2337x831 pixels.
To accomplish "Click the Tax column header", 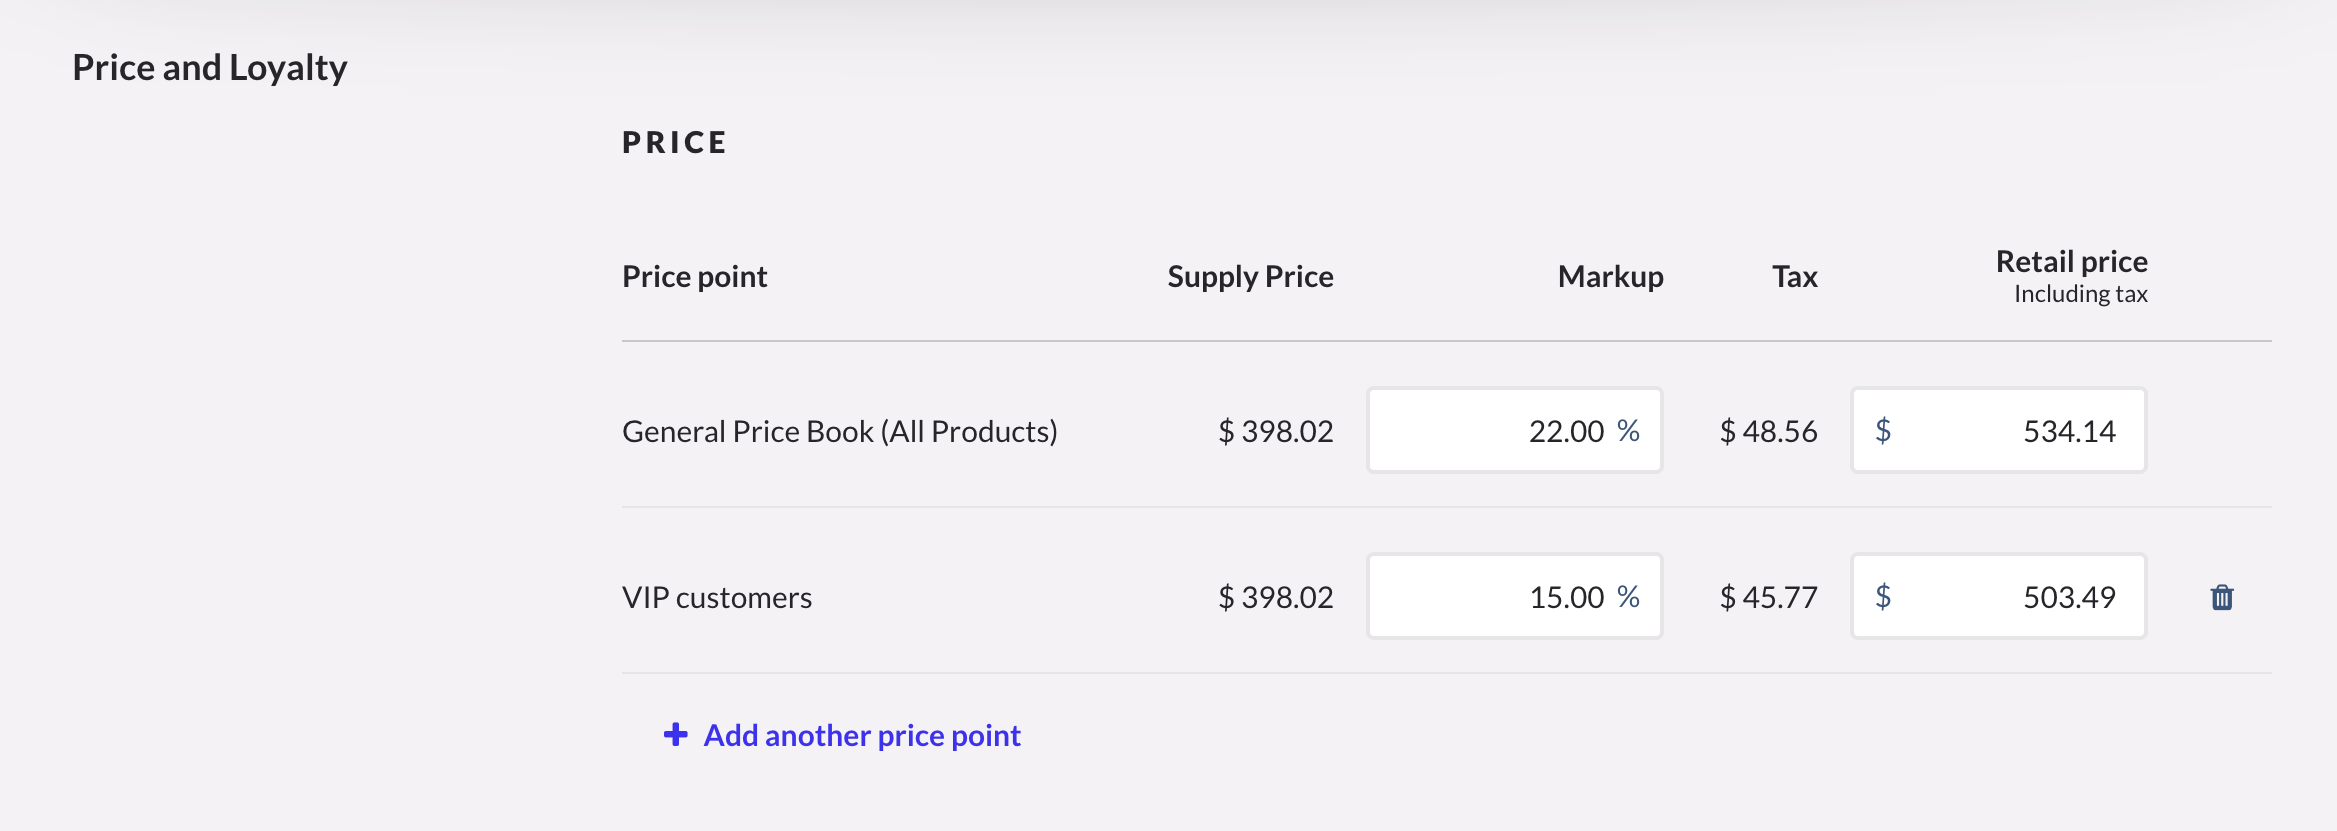I will click(1794, 276).
